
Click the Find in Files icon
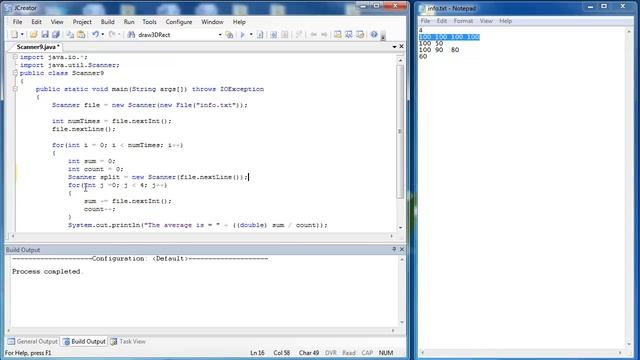pyautogui.click(x=229, y=35)
